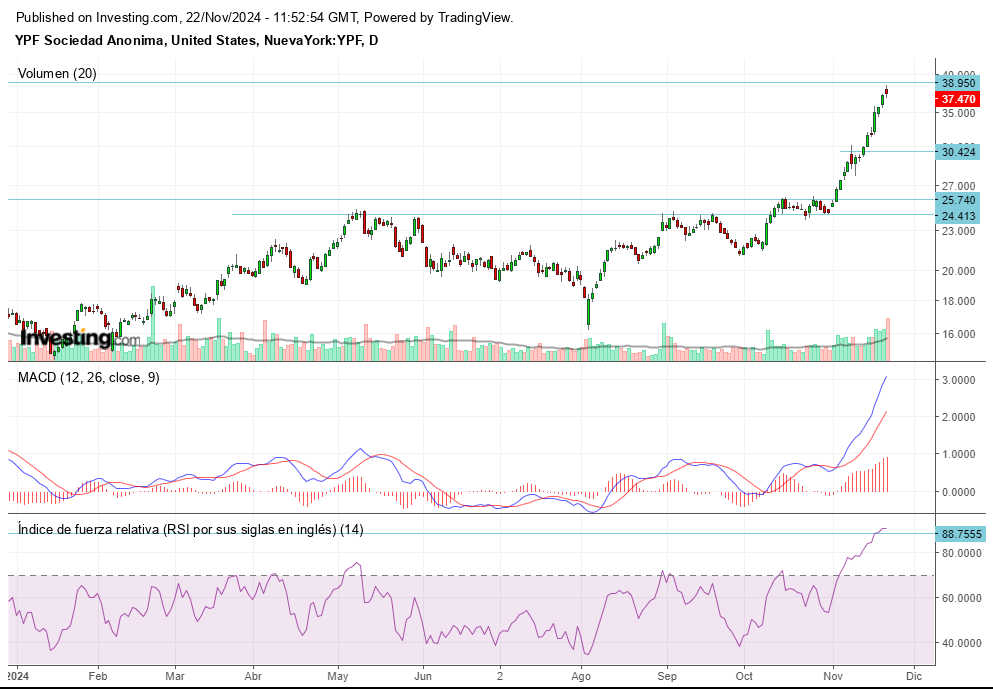Click the May label on the time axis
The height and width of the screenshot is (689, 993).
[337, 675]
